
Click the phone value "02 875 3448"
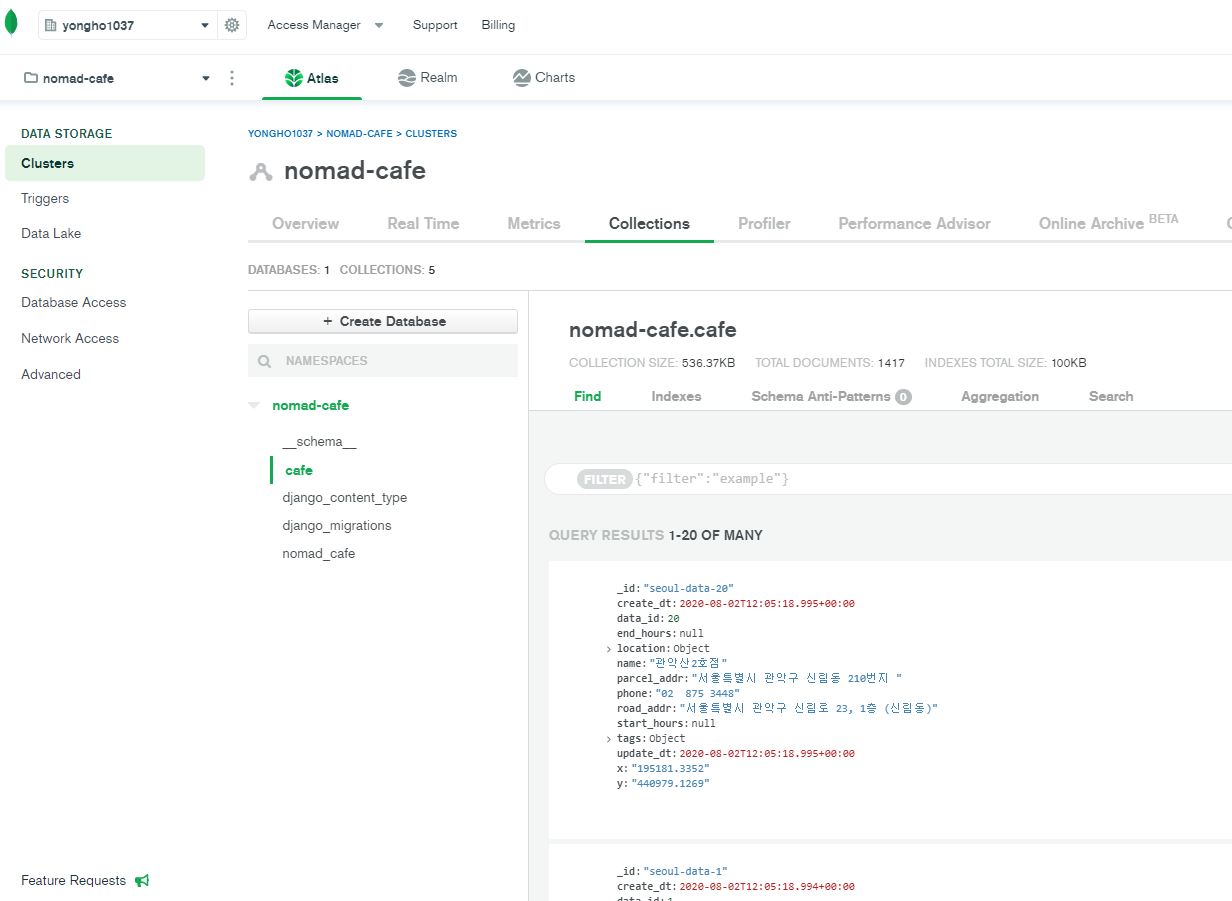(x=698, y=693)
